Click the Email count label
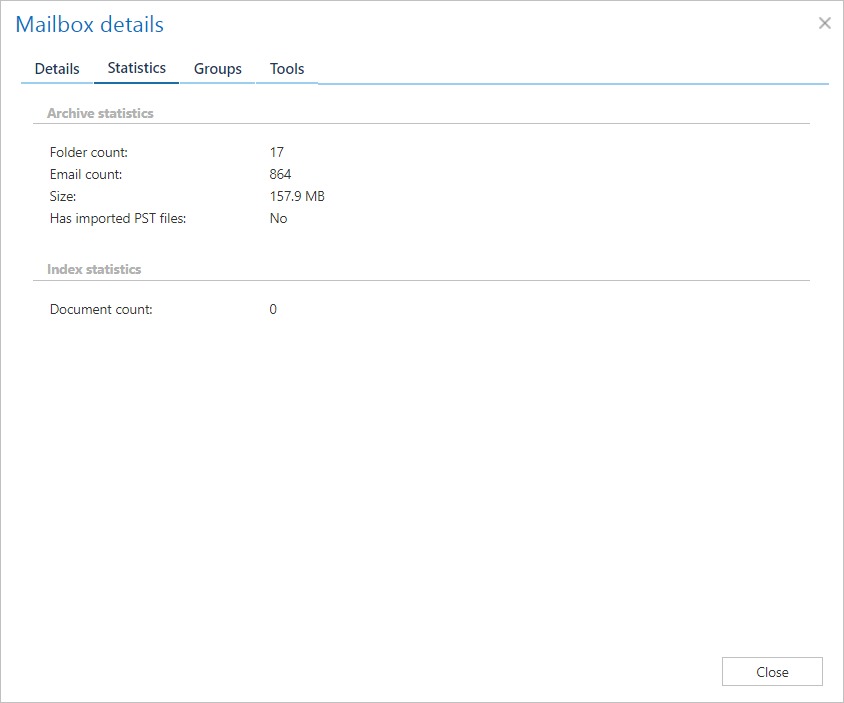 [x=86, y=174]
